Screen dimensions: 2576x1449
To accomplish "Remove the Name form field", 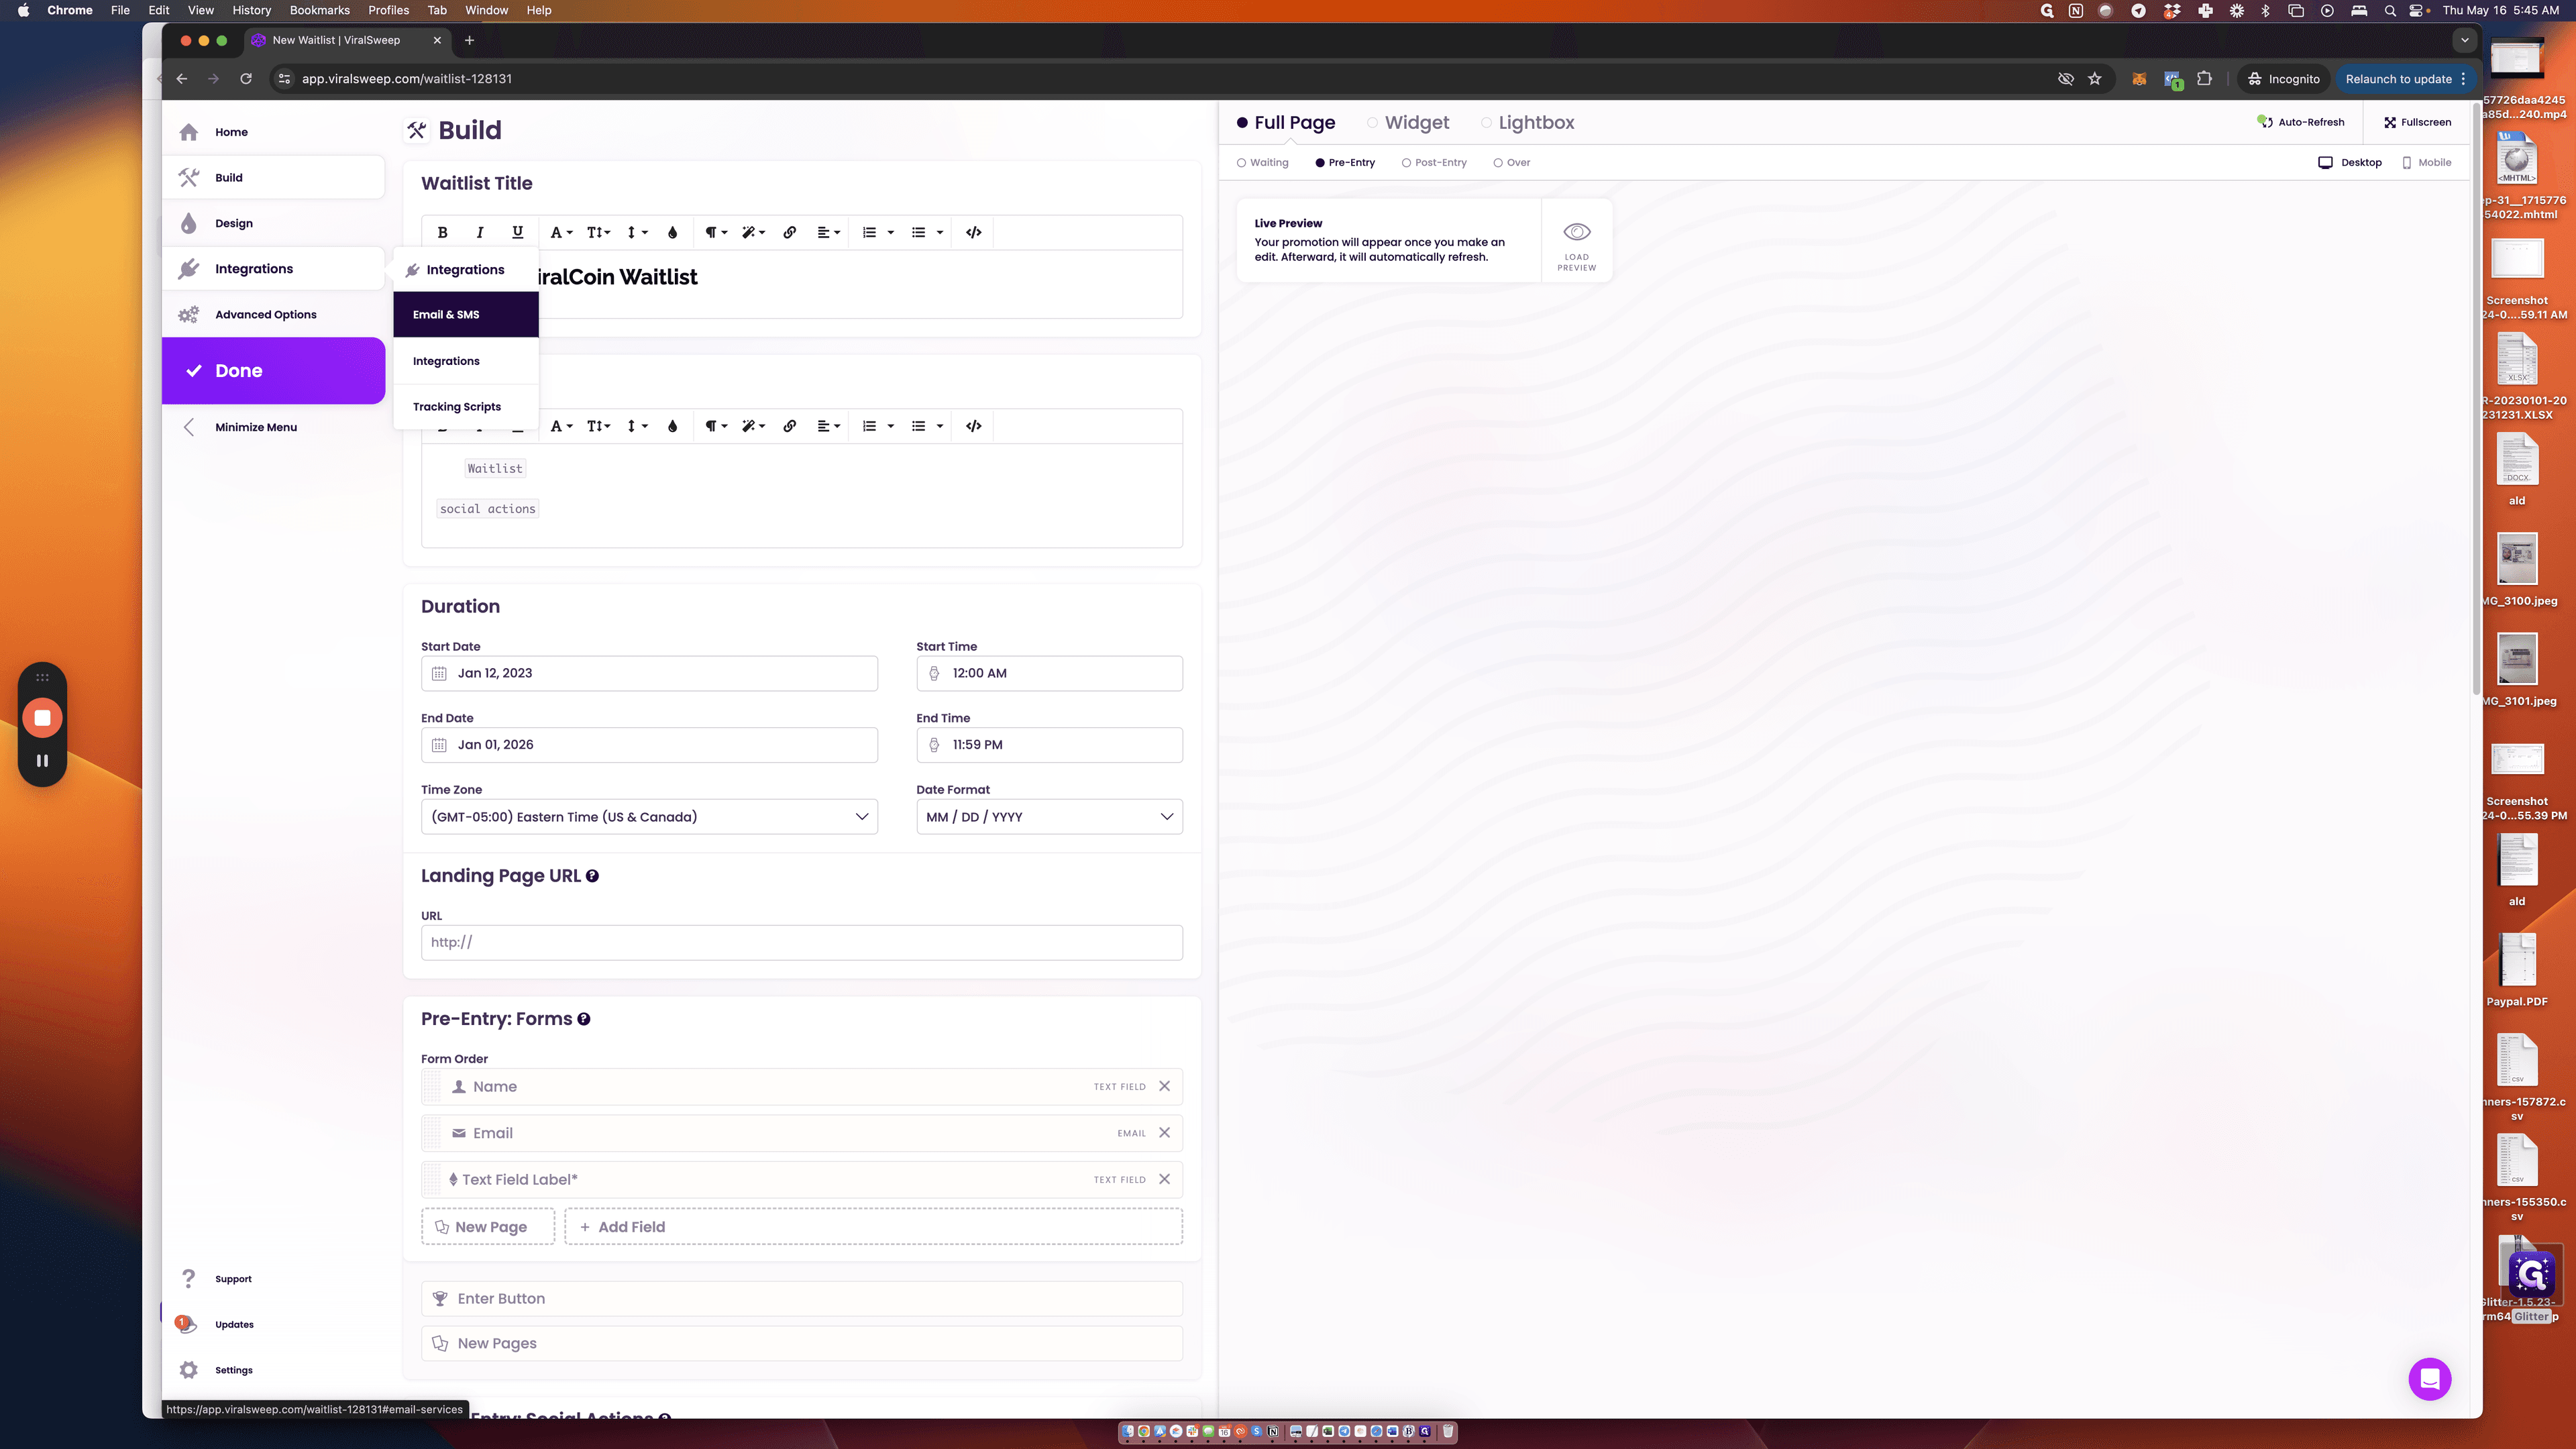I will (x=1164, y=1086).
